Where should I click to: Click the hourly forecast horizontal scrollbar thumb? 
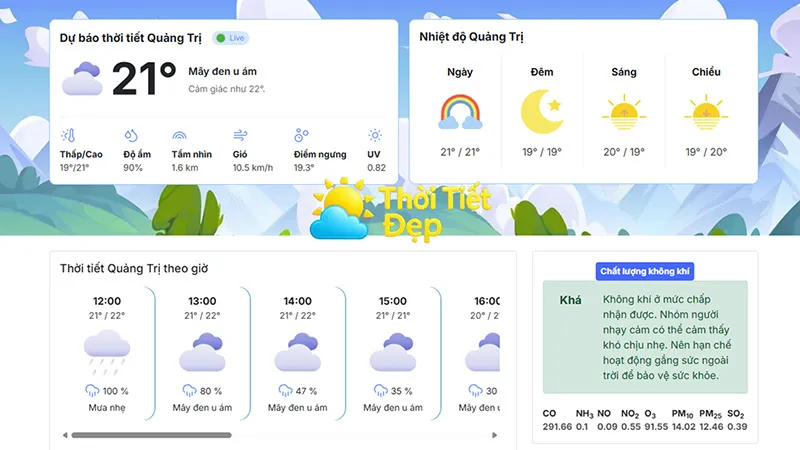150,435
